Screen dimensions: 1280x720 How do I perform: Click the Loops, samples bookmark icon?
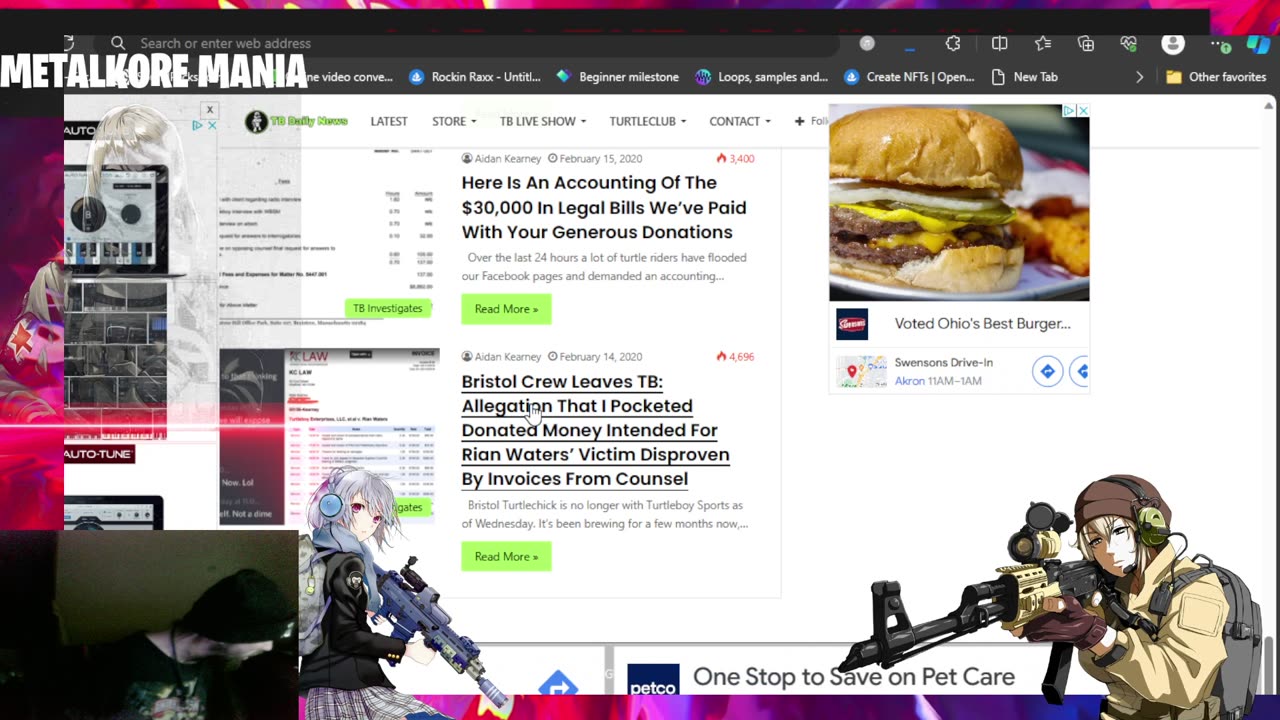pos(703,77)
